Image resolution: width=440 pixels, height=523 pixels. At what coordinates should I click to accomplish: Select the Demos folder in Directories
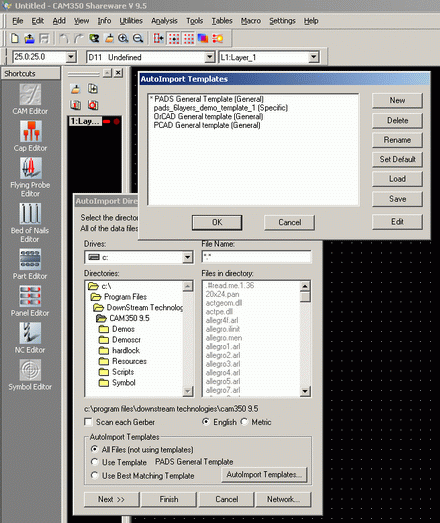(x=117, y=329)
